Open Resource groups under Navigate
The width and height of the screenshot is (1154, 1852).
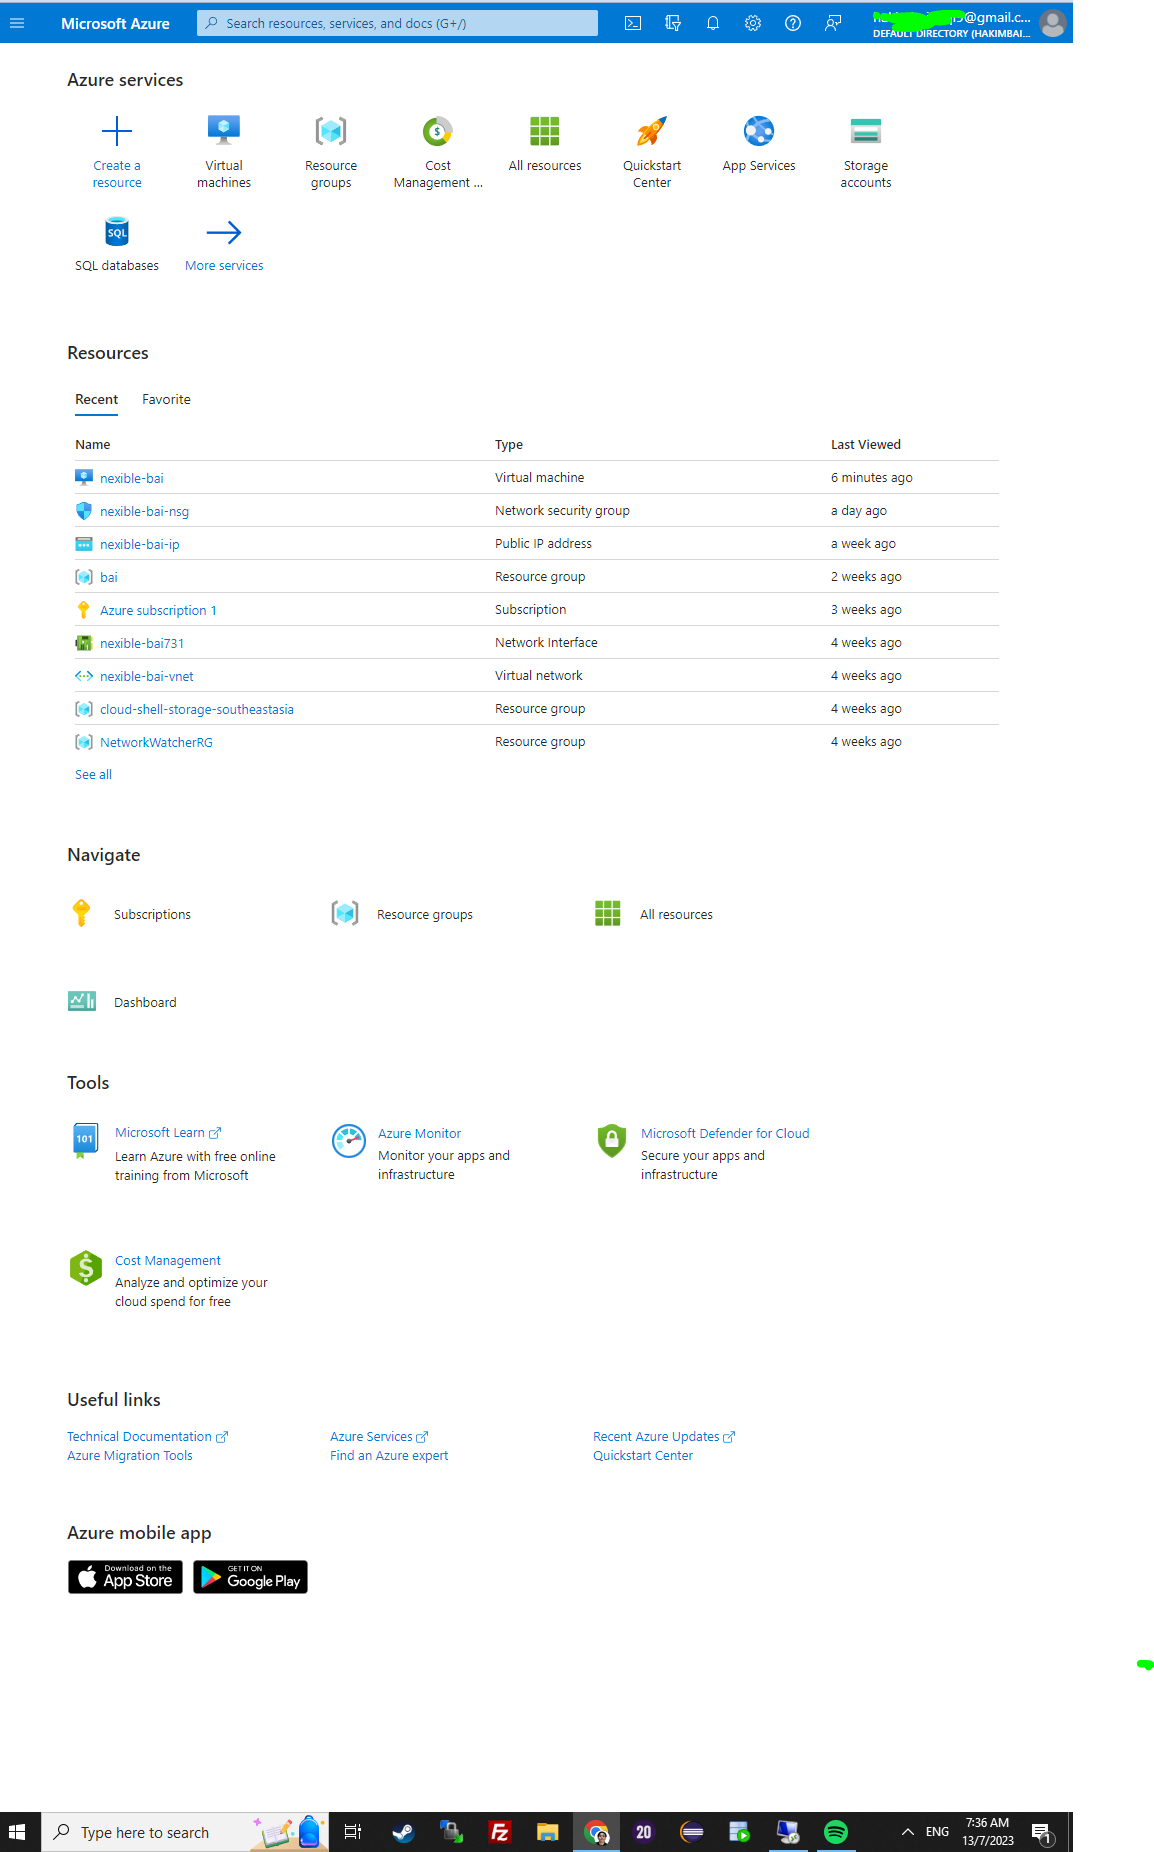click(402, 914)
